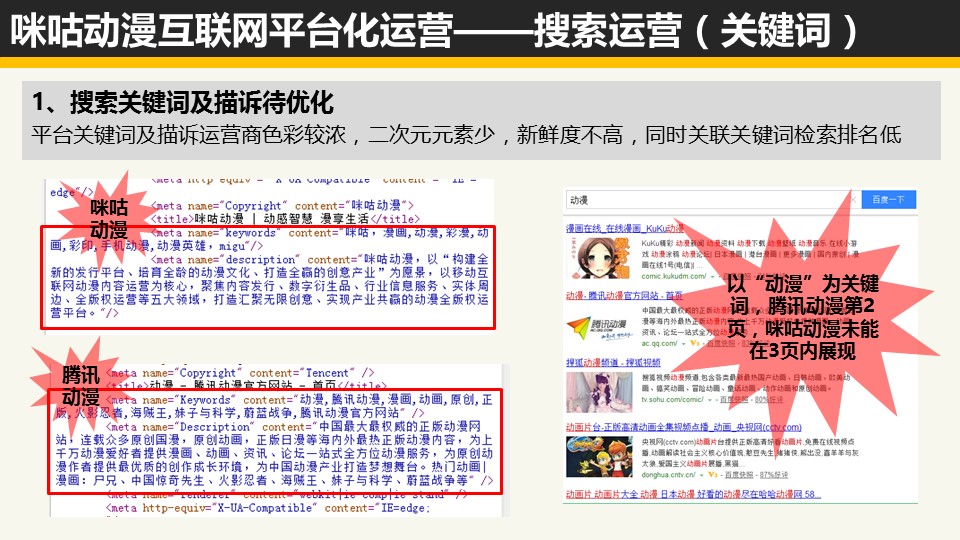Open the 动画片 动画片大全 哈哈动漫网 result link
Viewport: 960px width, 540px height.
tap(693, 494)
